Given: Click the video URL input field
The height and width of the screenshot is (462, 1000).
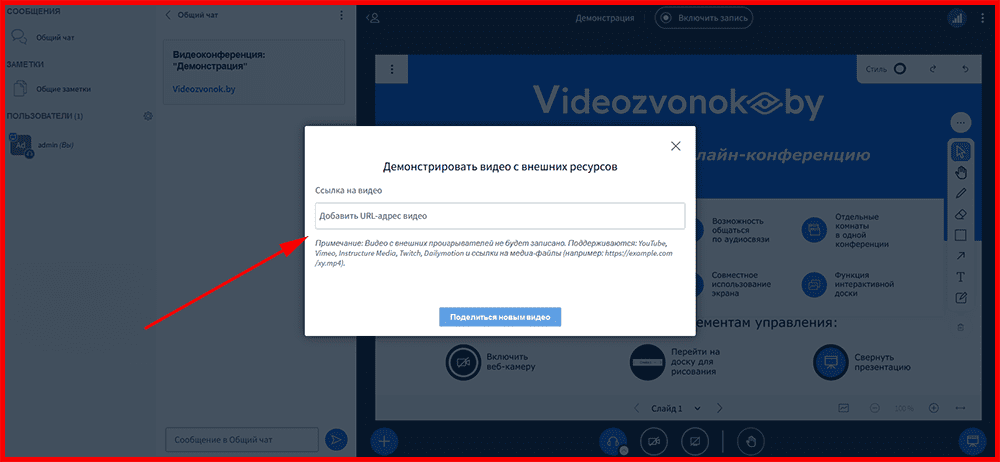Looking at the screenshot, I should click(x=500, y=216).
